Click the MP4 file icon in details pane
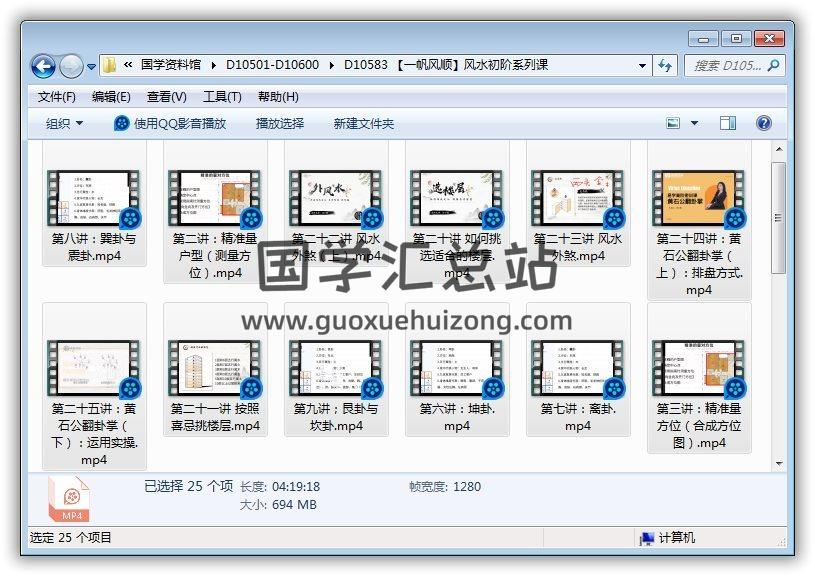Screen dimensions: 815x576 (x=69, y=497)
